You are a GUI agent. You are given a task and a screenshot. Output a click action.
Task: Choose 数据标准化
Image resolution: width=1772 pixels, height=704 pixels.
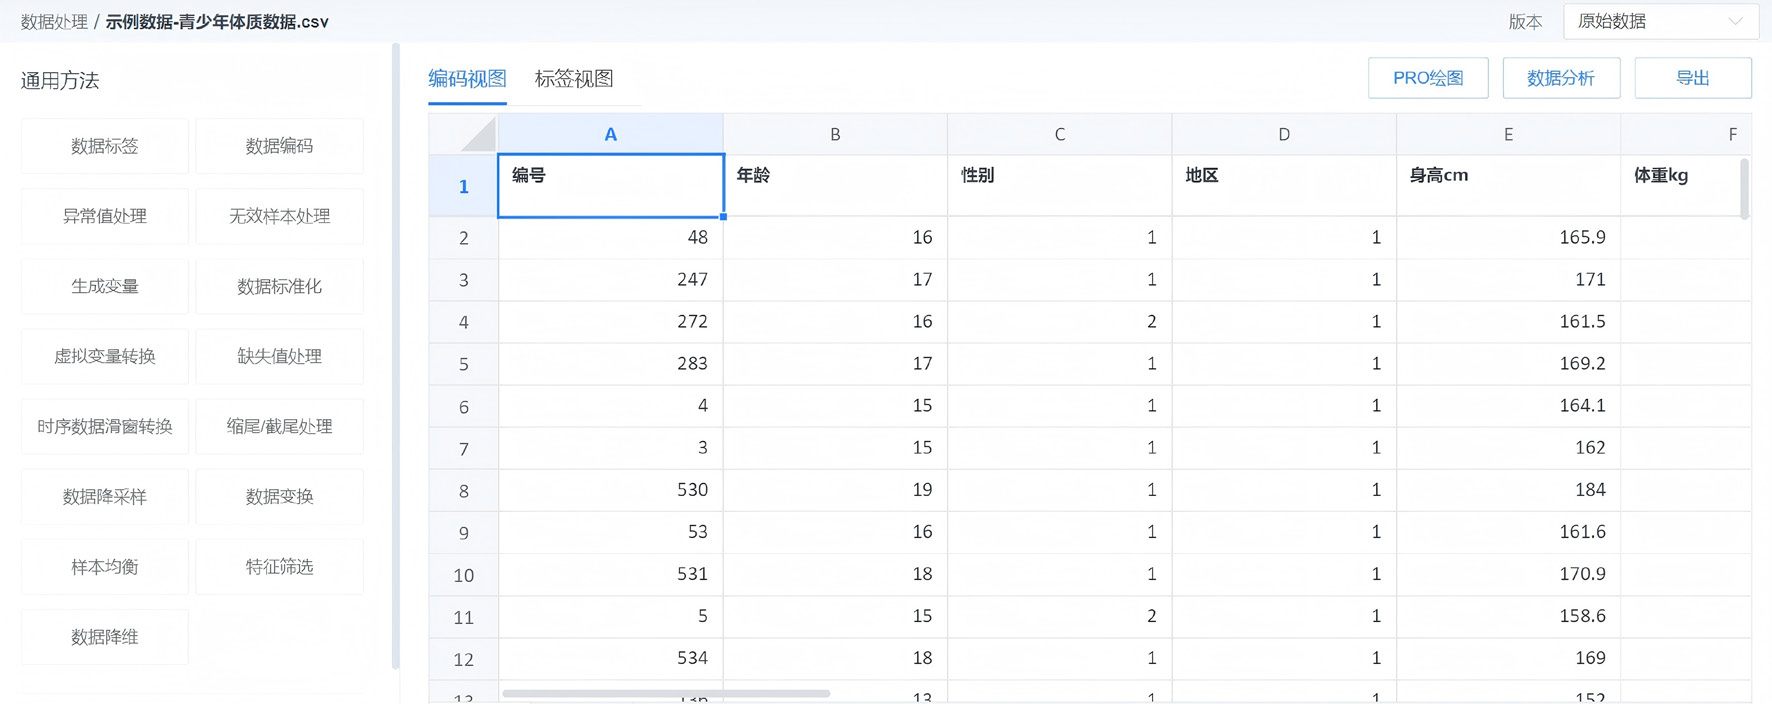pos(280,286)
